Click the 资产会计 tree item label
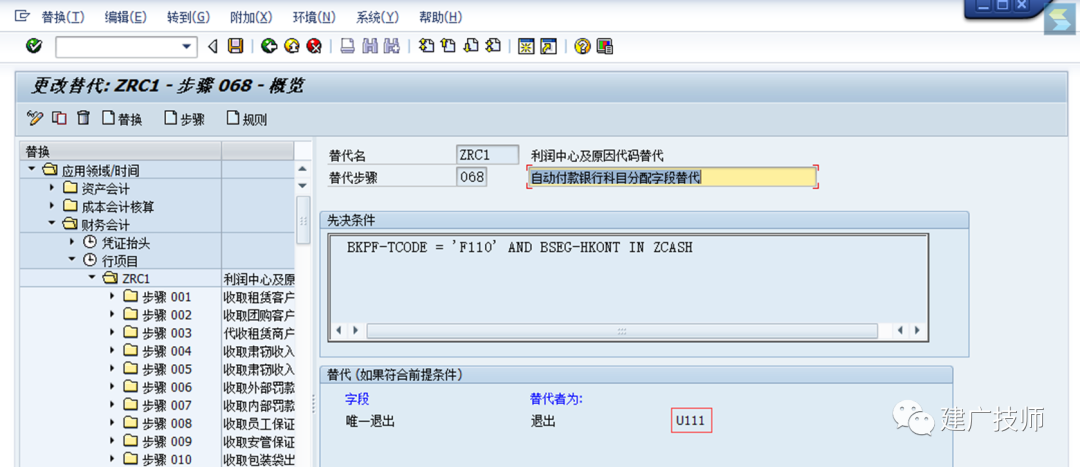Viewport: 1080px width, 467px height. (105, 188)
